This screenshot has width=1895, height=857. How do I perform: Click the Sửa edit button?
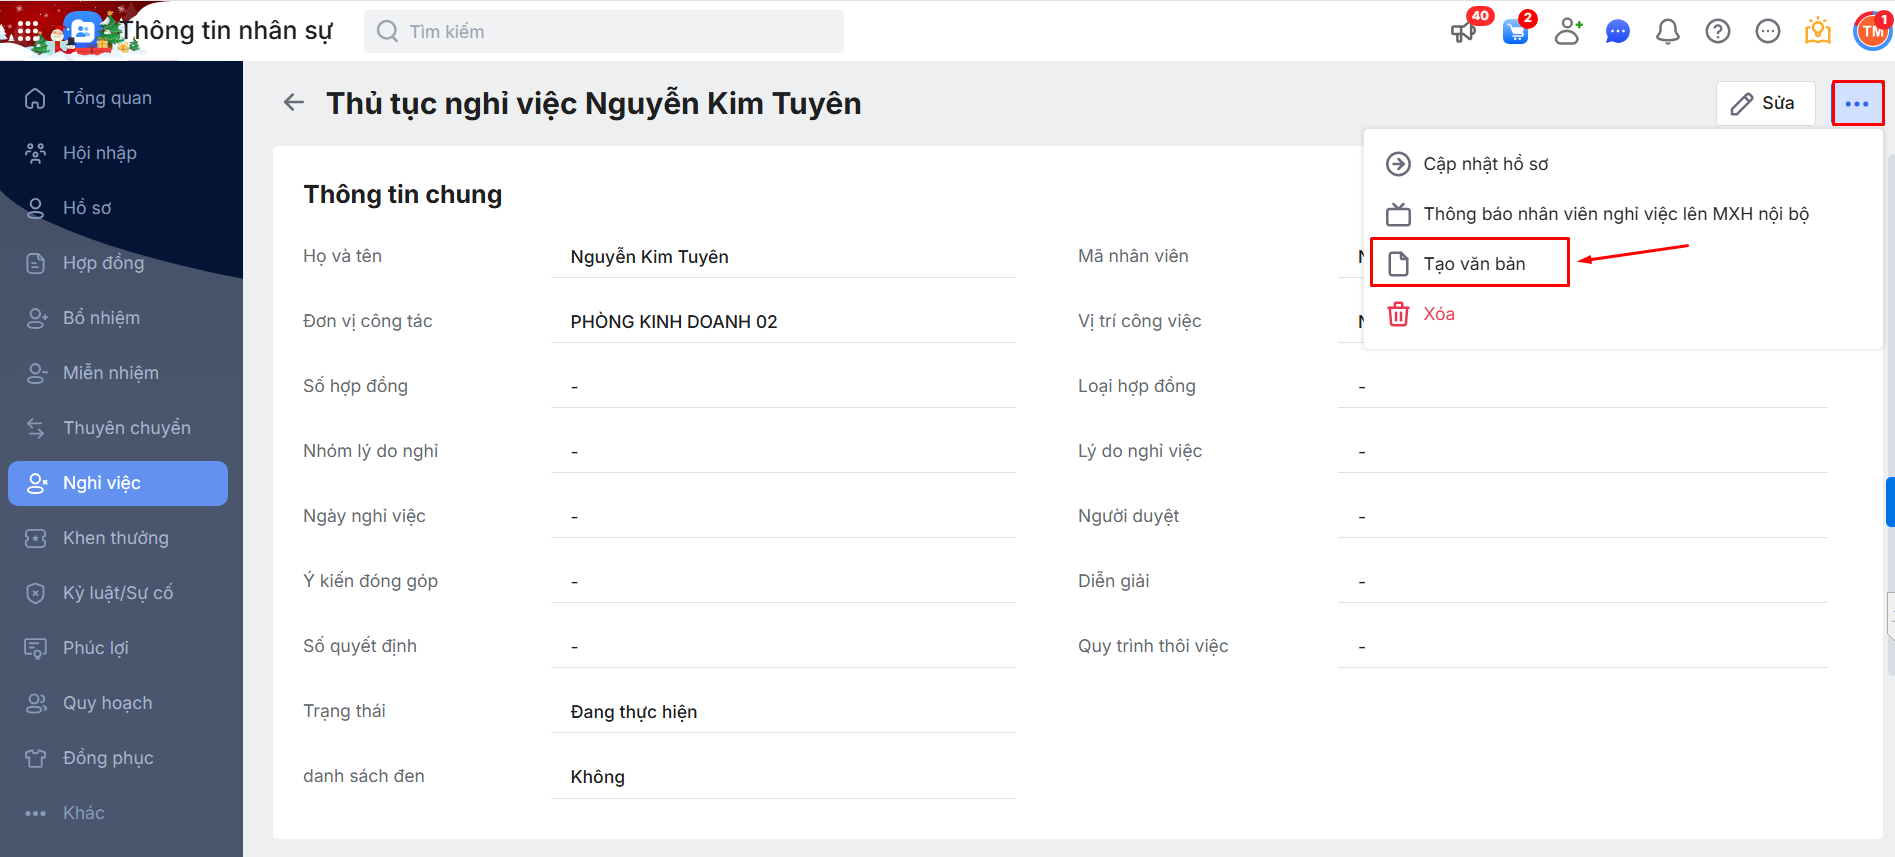click(1765, 103)
